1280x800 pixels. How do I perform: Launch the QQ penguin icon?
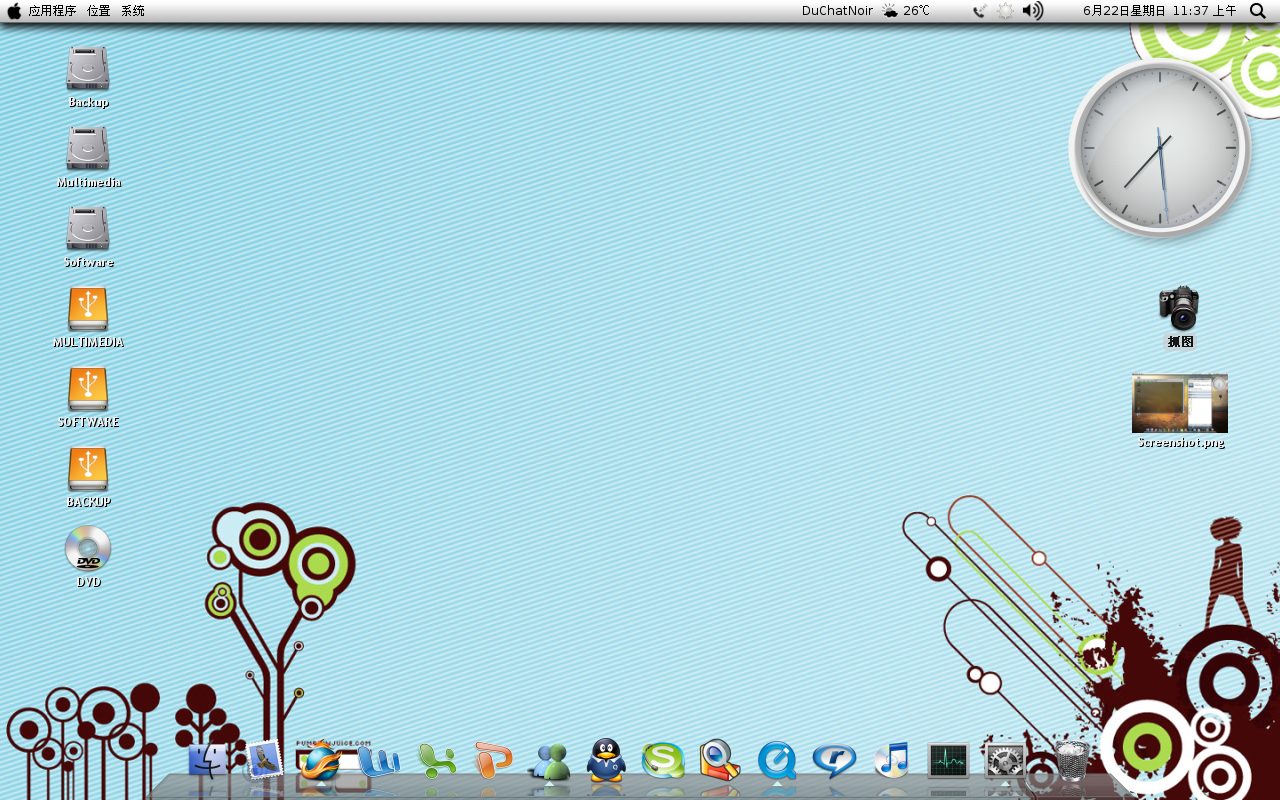pos(606,760)
